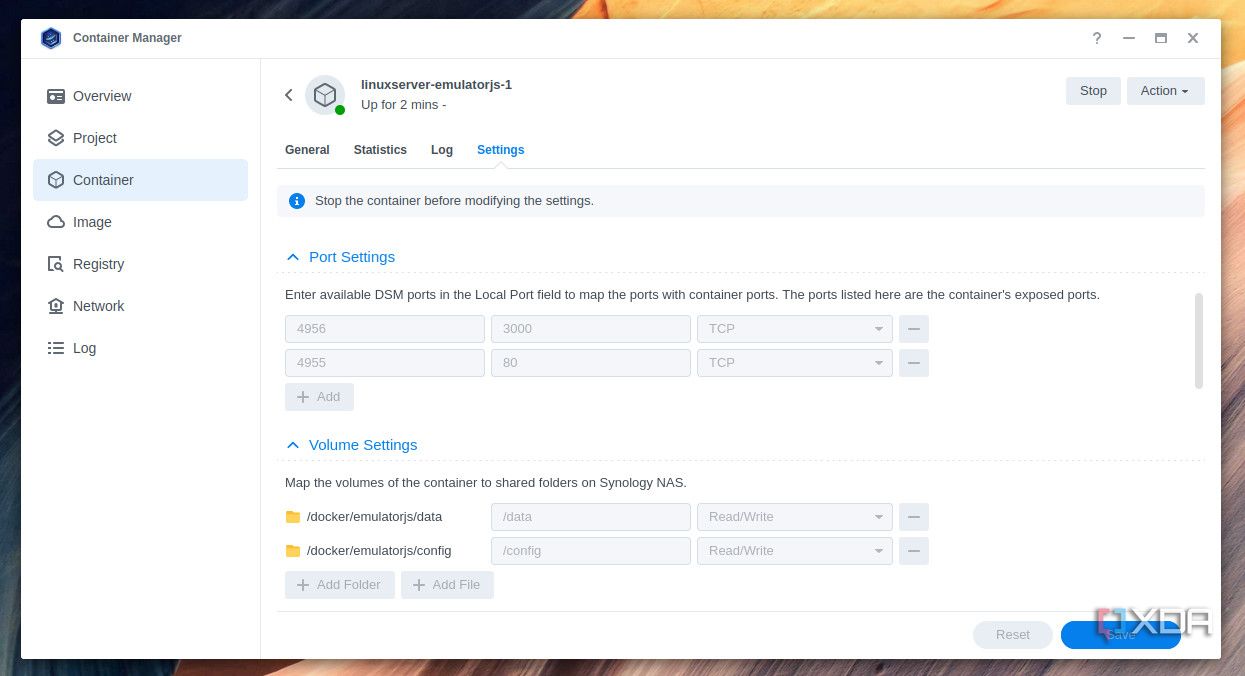Image resolution: width=1245 pixels, height=676 pixels.
Task: Click the container port field 80
Action: tap(591, 363)
